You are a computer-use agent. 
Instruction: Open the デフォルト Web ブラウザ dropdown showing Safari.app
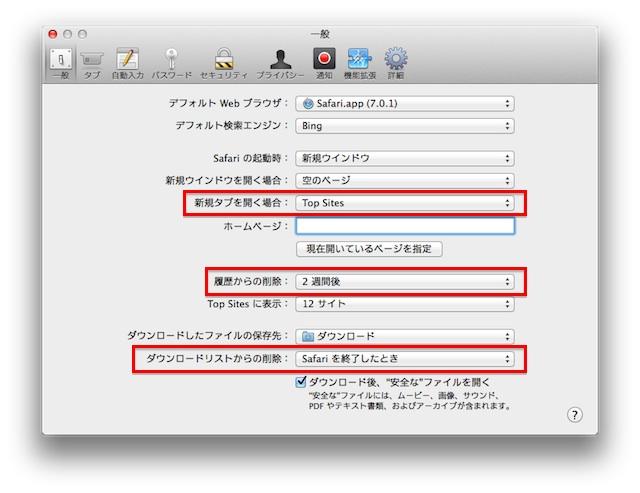[405, 103]
